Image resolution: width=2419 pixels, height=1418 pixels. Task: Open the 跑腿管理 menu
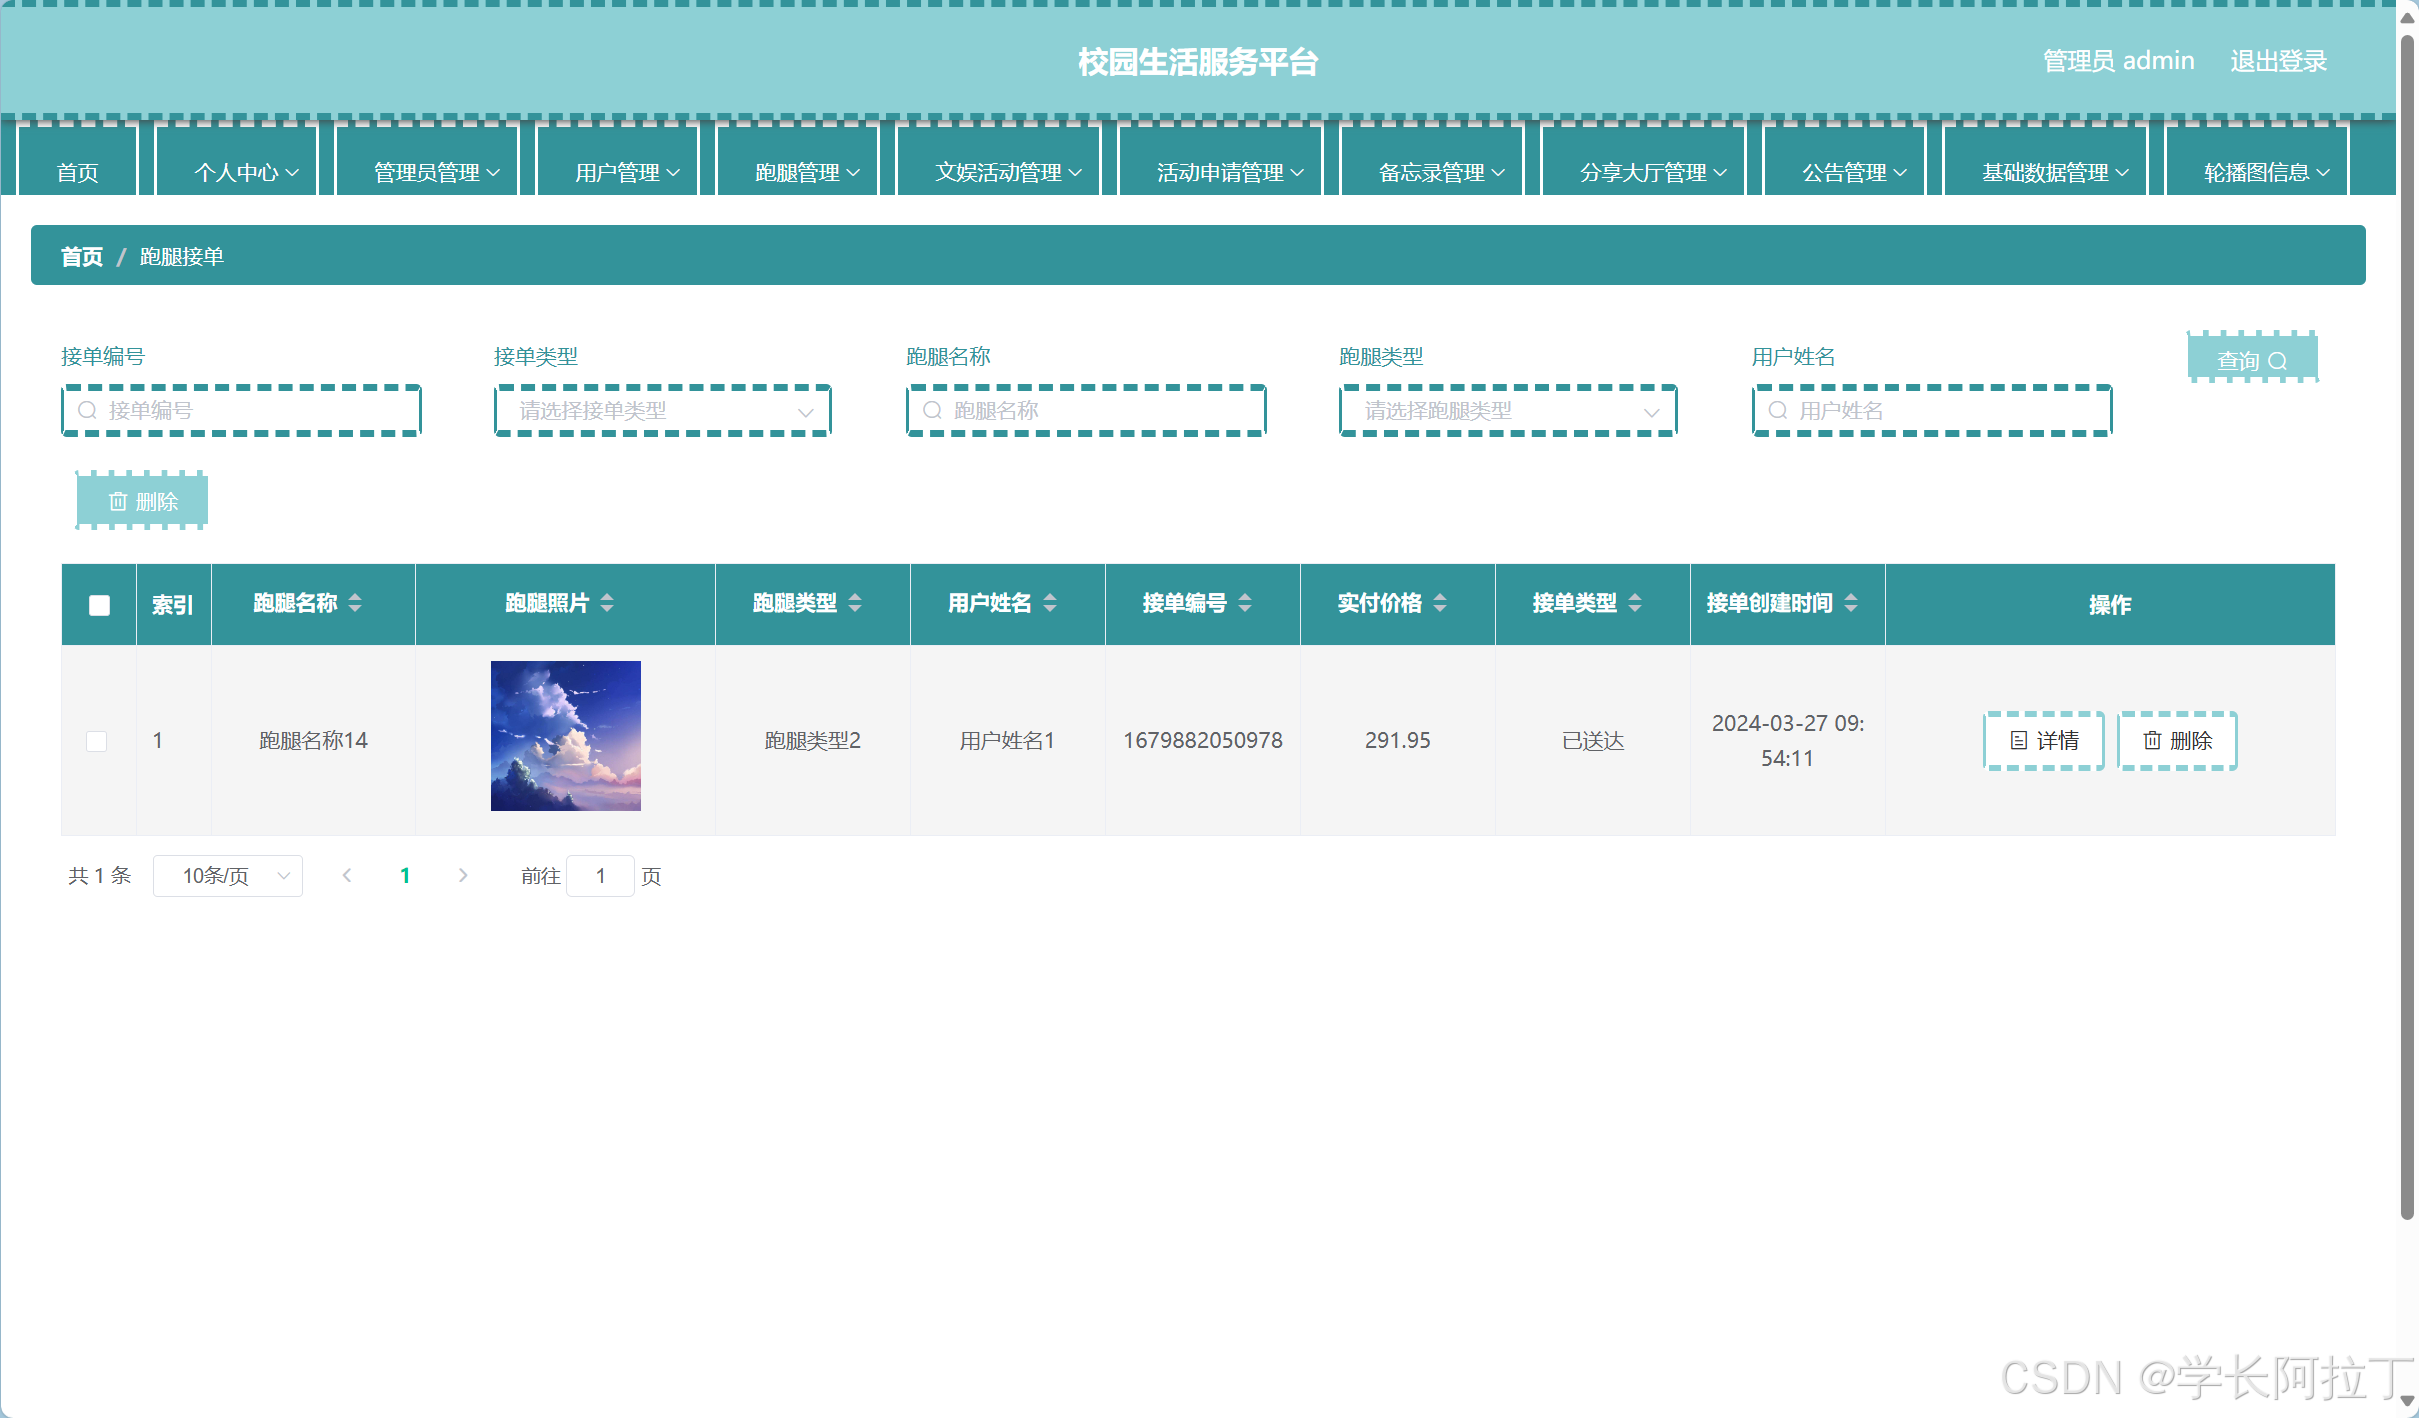coord(806,173)
